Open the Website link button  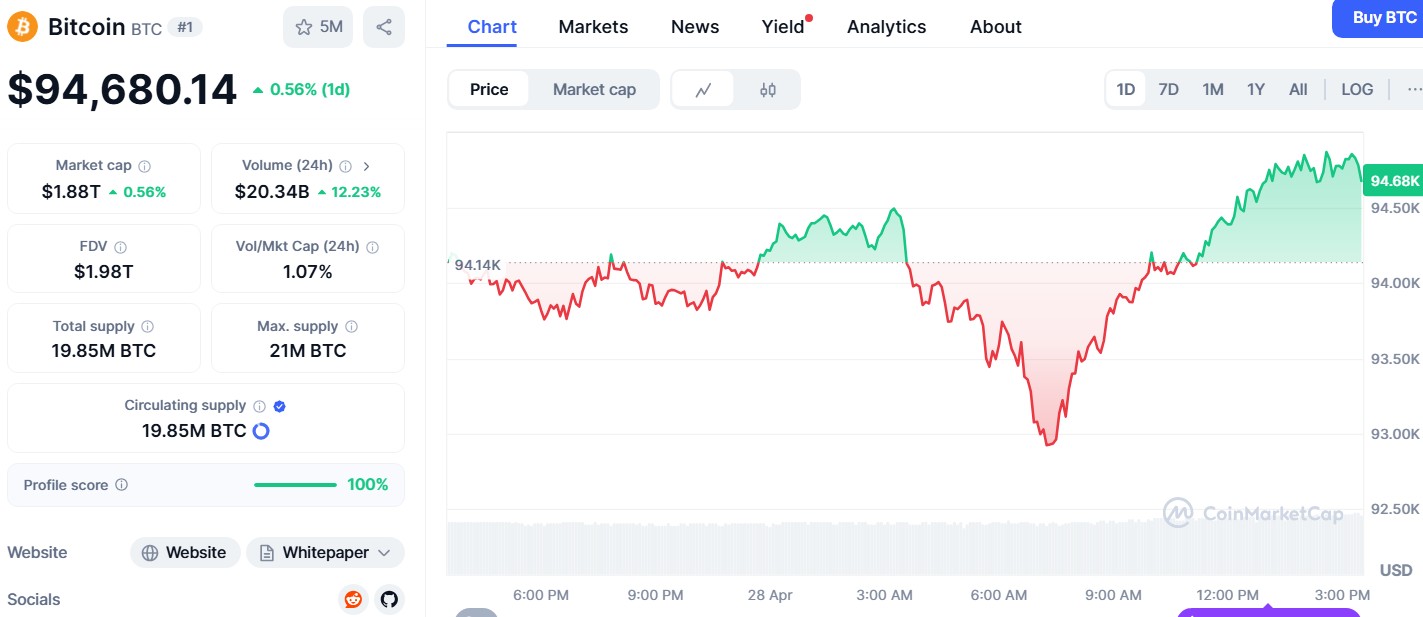pyautogui.click(x=185, y=552)
